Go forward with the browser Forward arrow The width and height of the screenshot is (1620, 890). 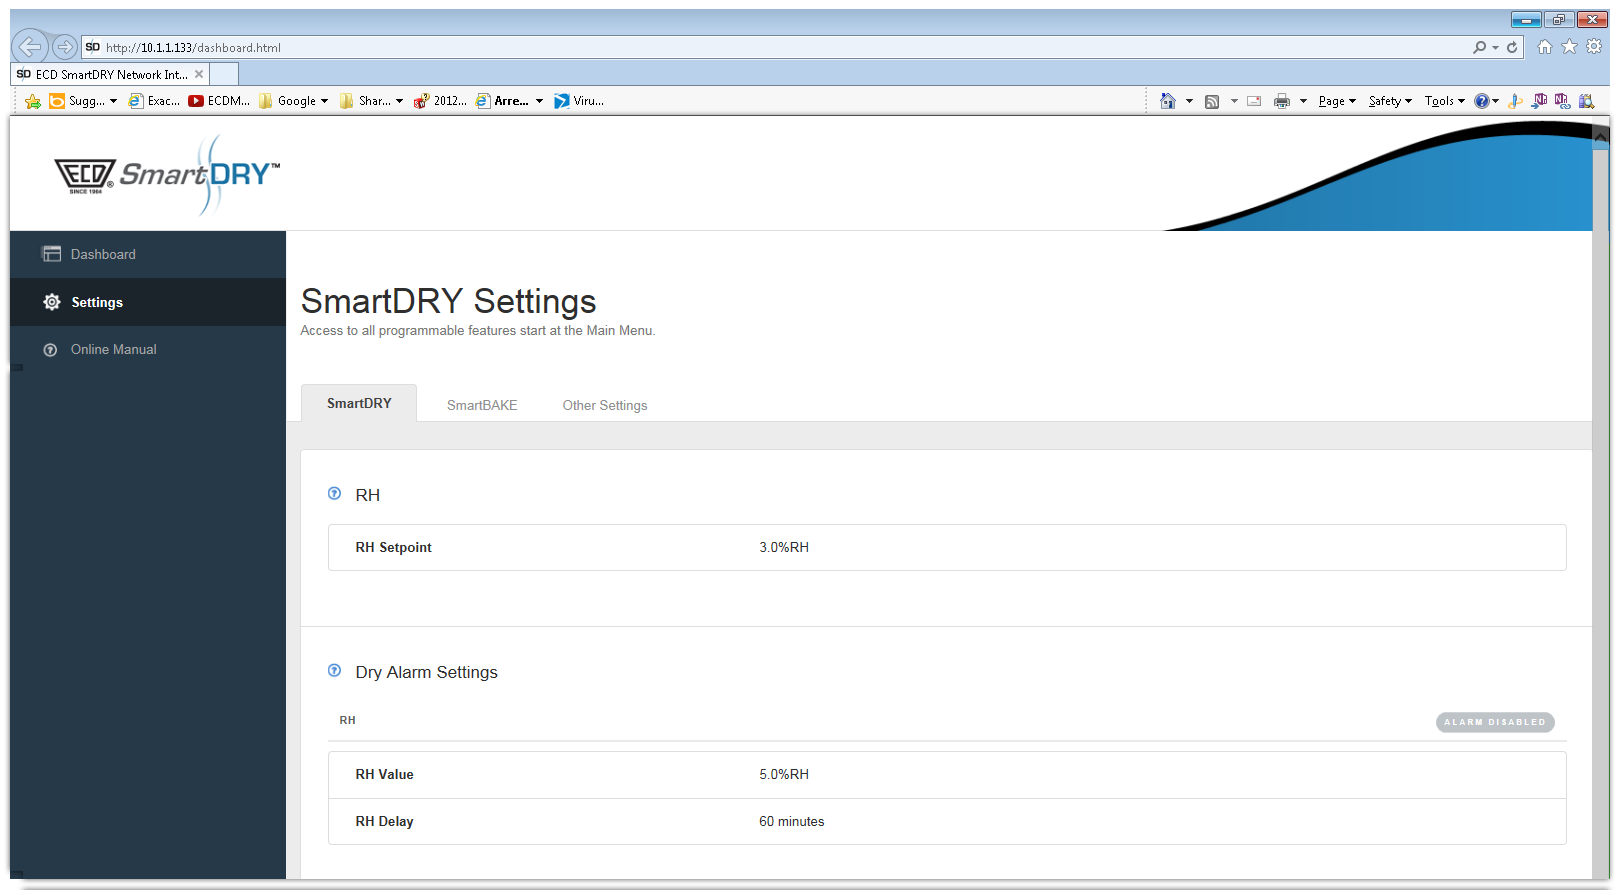point(65,47)
